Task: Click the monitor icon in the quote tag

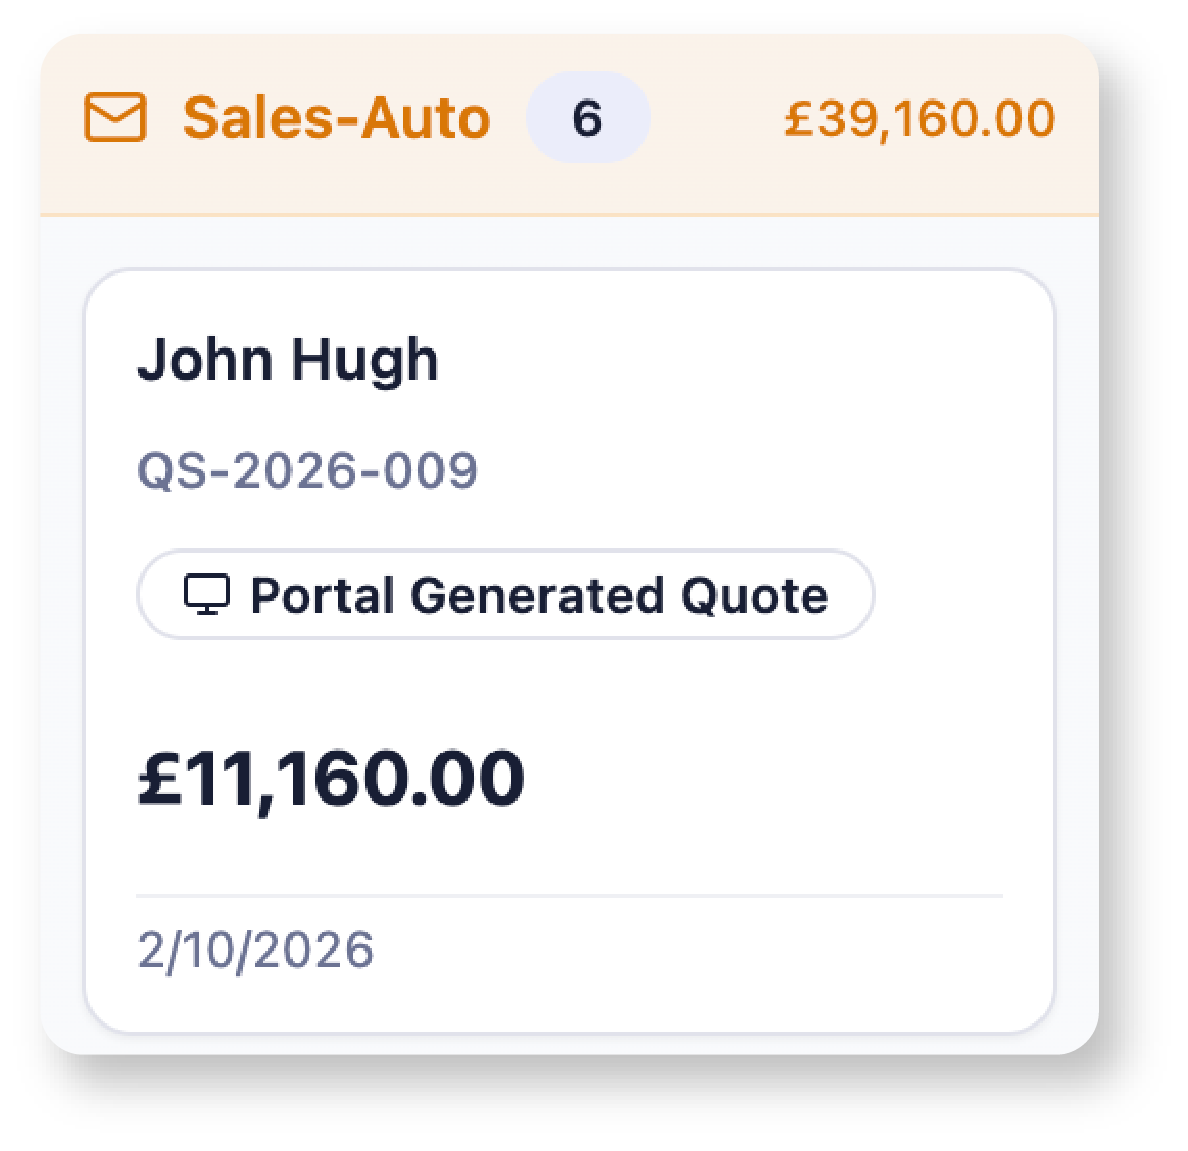Action: click(207, 595)
